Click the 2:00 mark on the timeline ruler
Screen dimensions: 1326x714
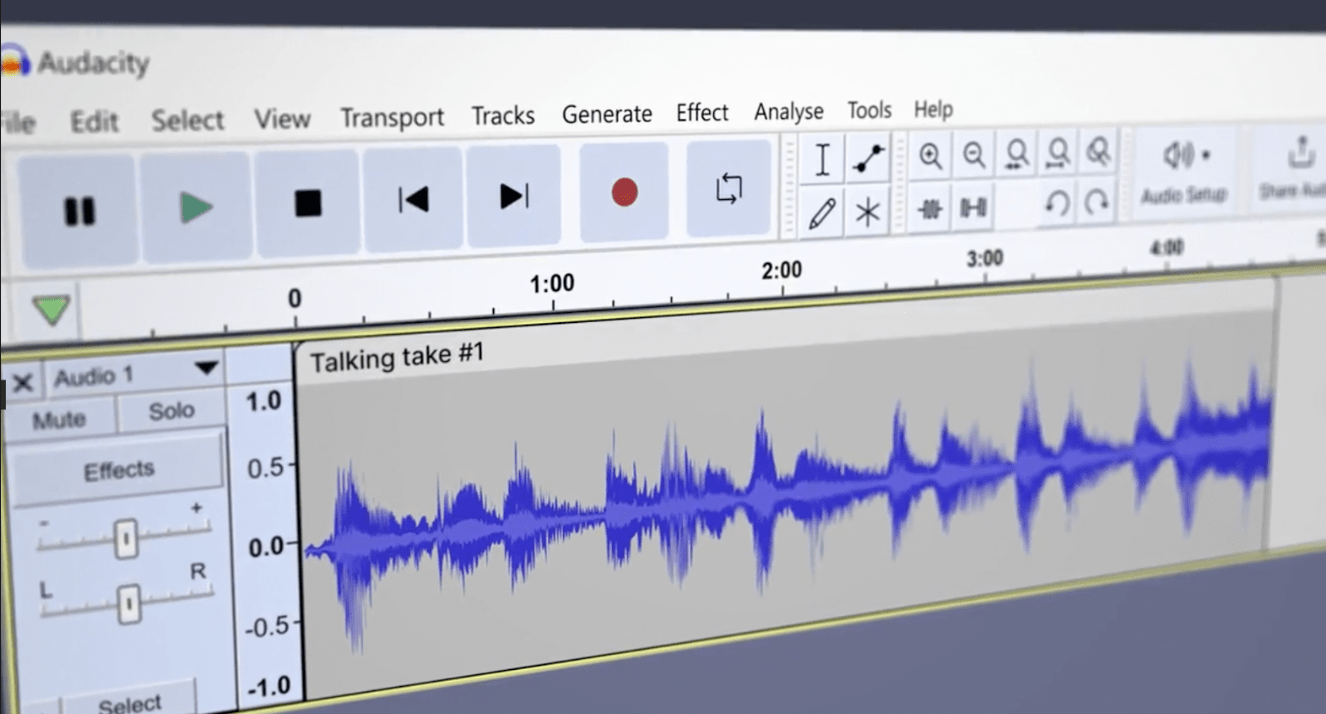(781, 270)
